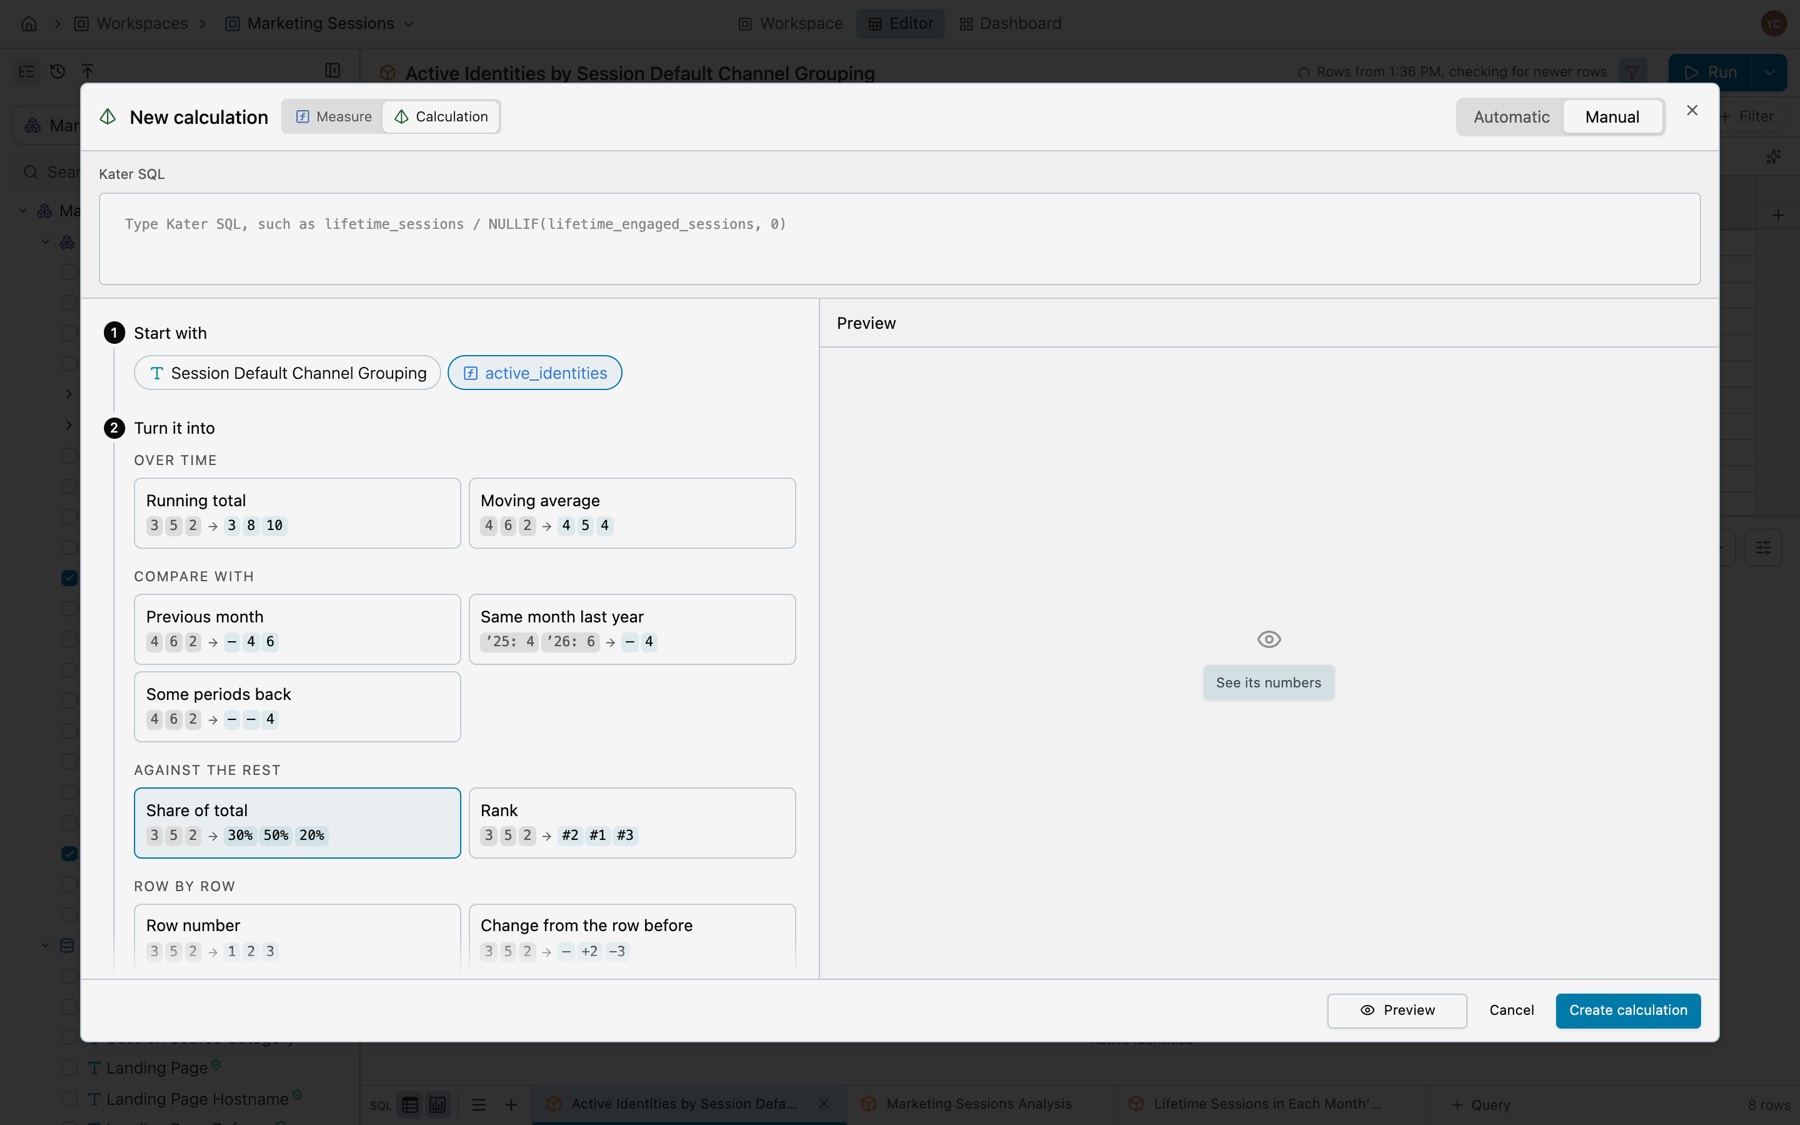
Task: Click the Landing Page Hostname field name
Action: tap(197, 1099)
